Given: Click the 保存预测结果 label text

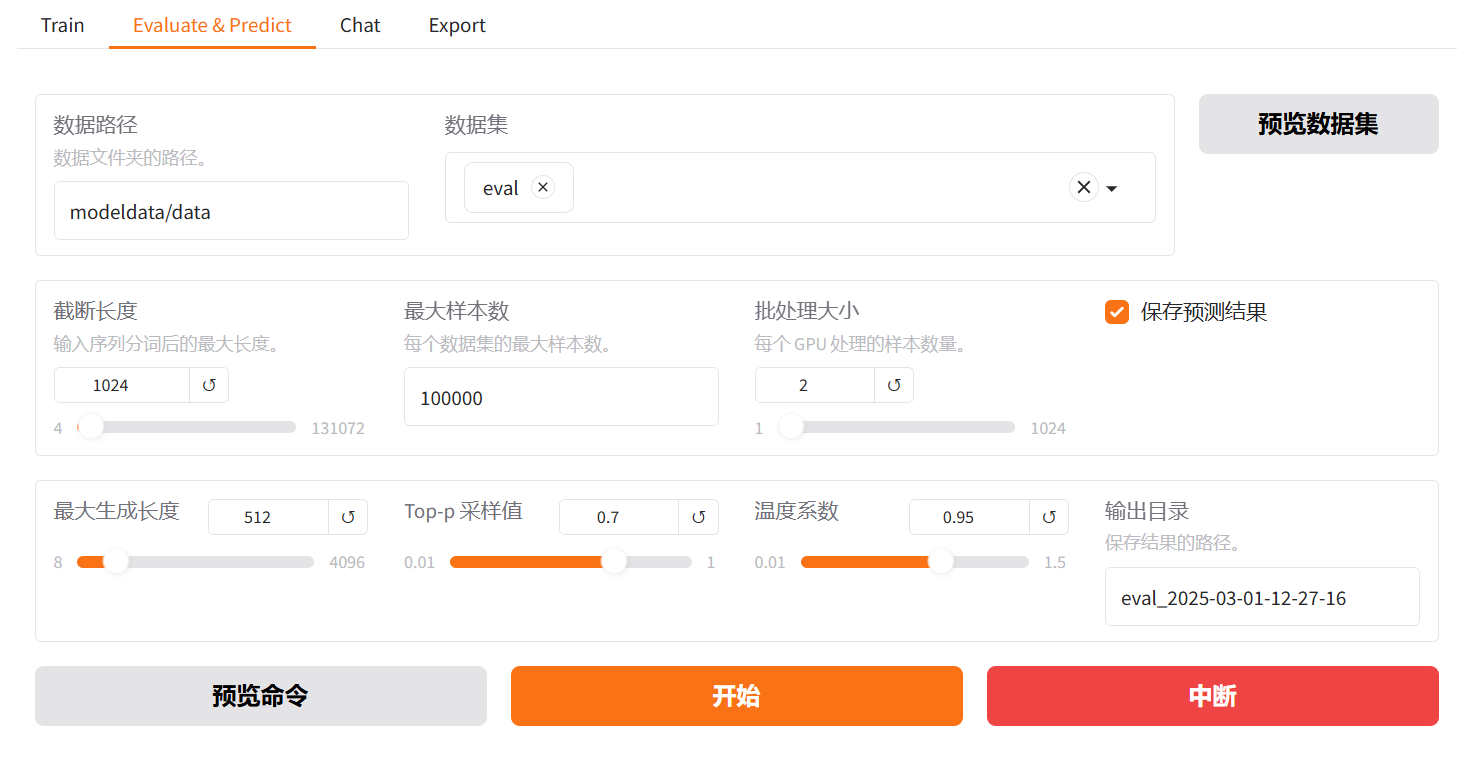Looking at the screenshot, I should tap(1204, 312).
